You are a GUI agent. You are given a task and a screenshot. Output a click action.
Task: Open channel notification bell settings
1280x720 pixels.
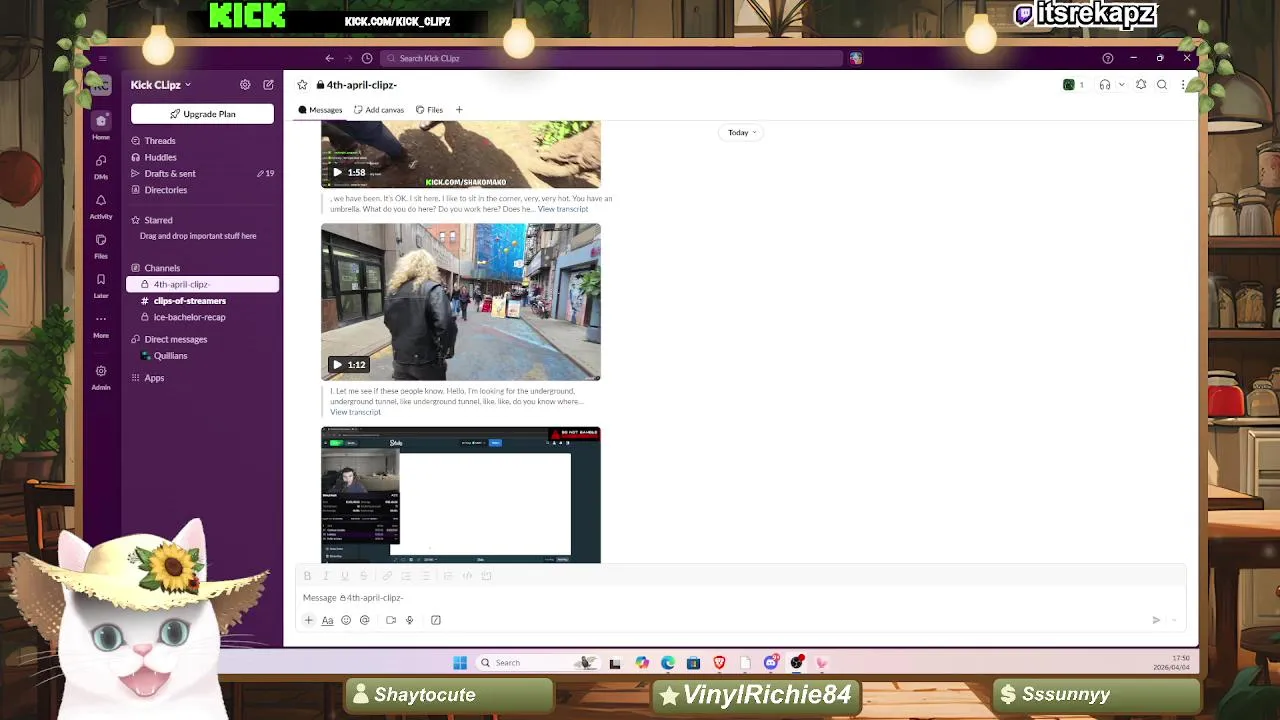coord(1141,85)
